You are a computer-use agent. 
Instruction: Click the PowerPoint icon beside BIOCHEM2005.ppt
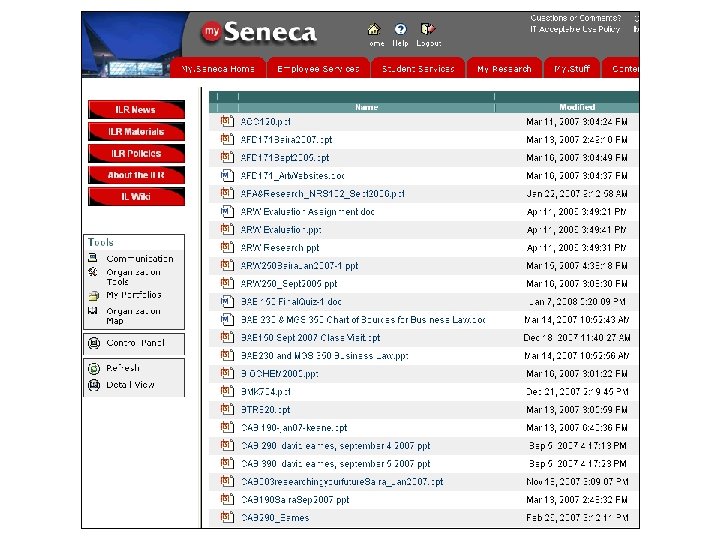[227, 373]
